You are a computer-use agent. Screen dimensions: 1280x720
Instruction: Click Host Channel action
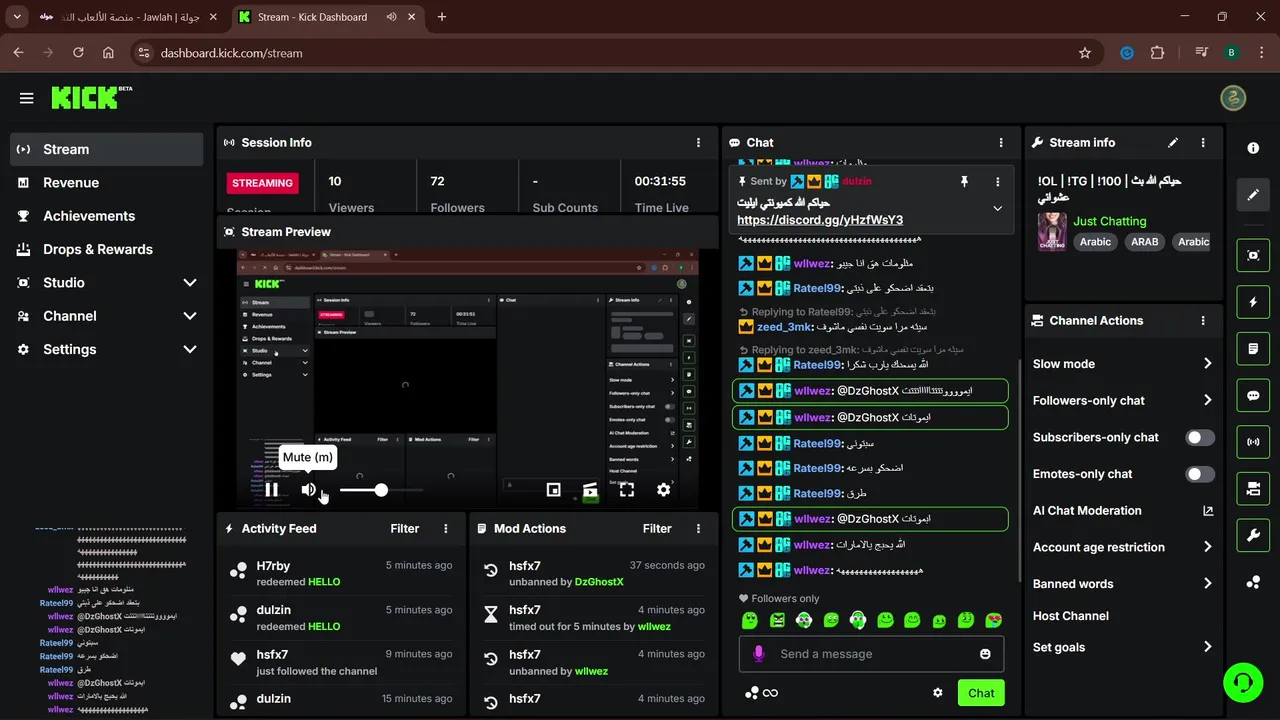[1071, 616]
